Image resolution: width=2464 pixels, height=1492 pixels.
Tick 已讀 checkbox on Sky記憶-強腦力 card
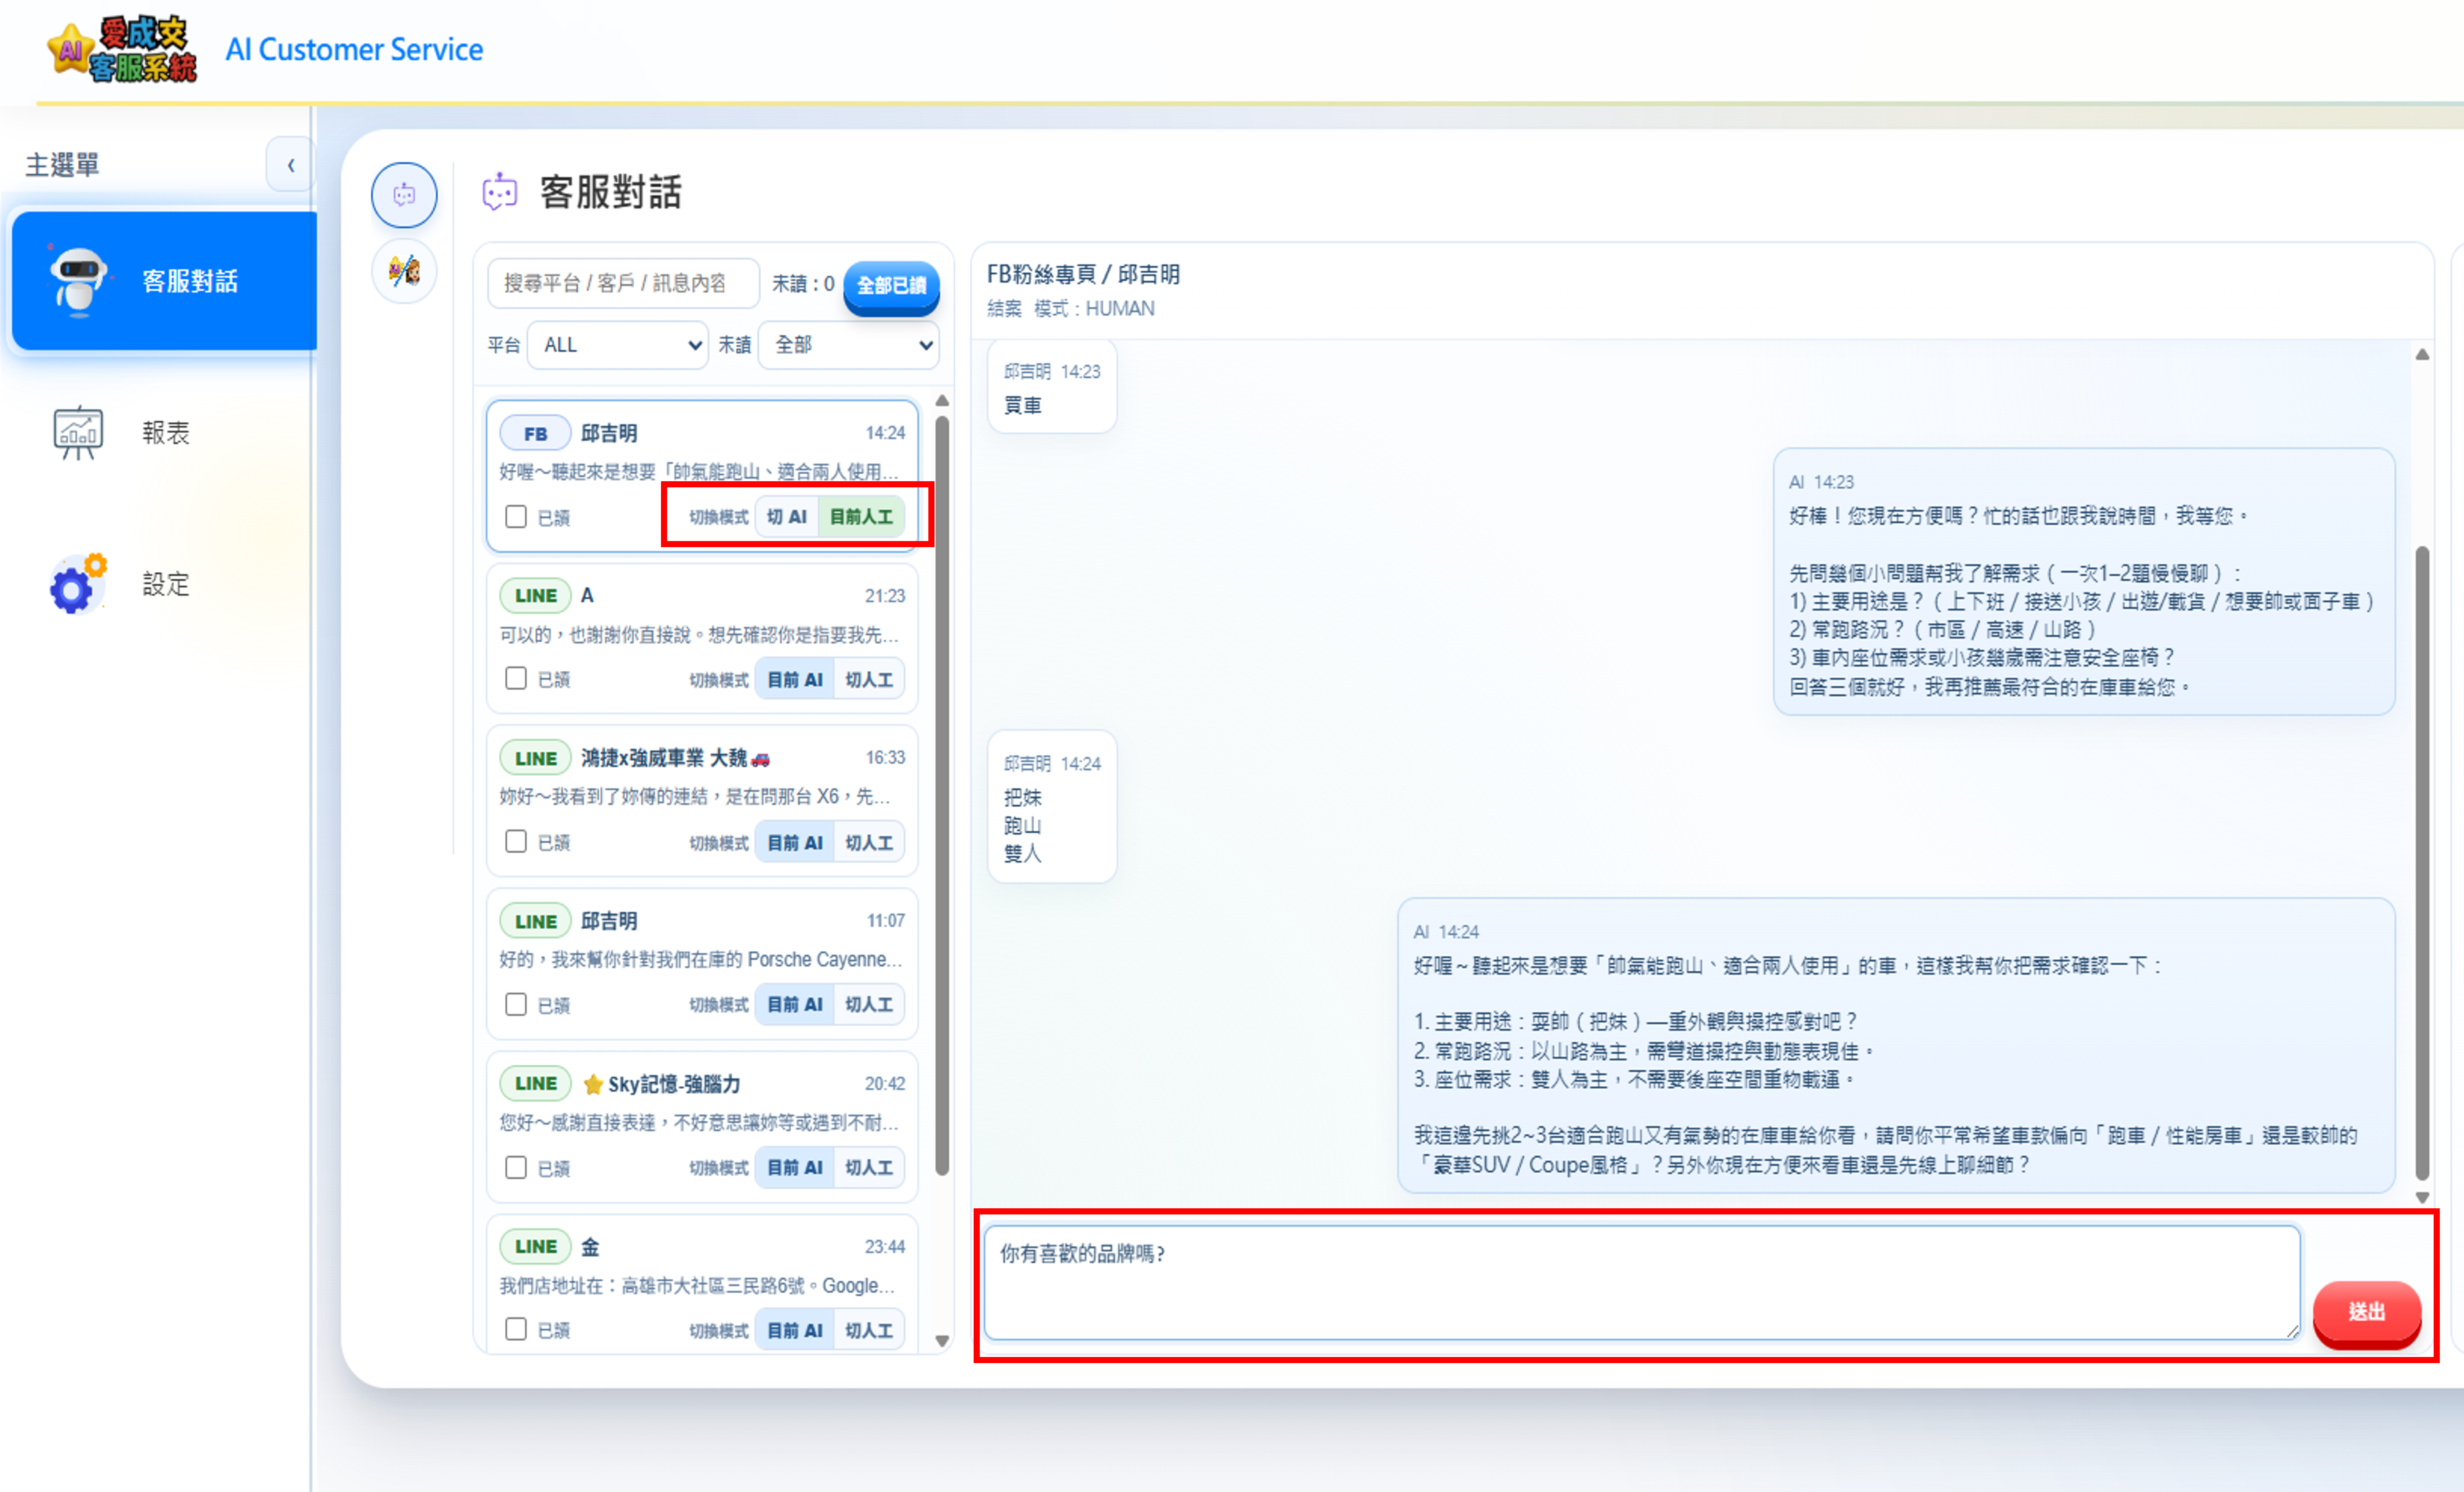tap(516, 1167)
